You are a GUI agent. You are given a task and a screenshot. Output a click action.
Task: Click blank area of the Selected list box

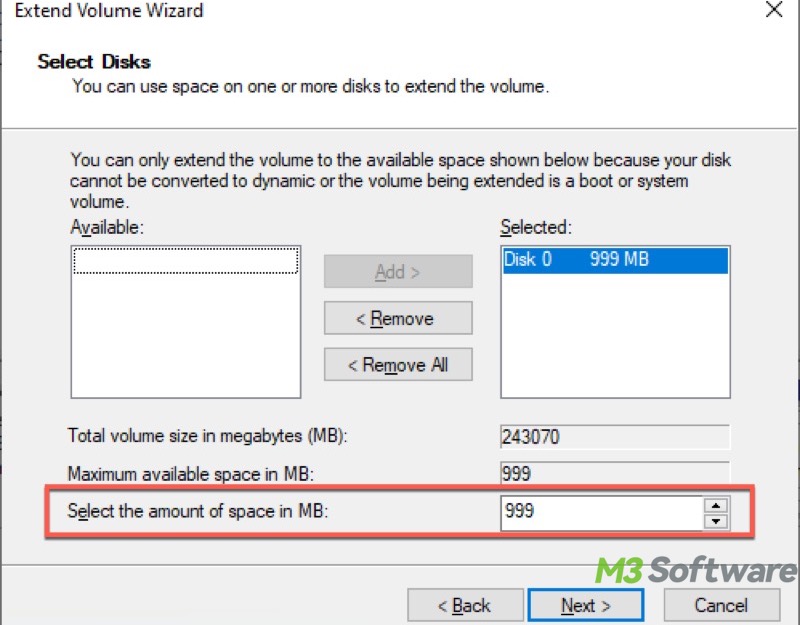click(x=614, y=340)
